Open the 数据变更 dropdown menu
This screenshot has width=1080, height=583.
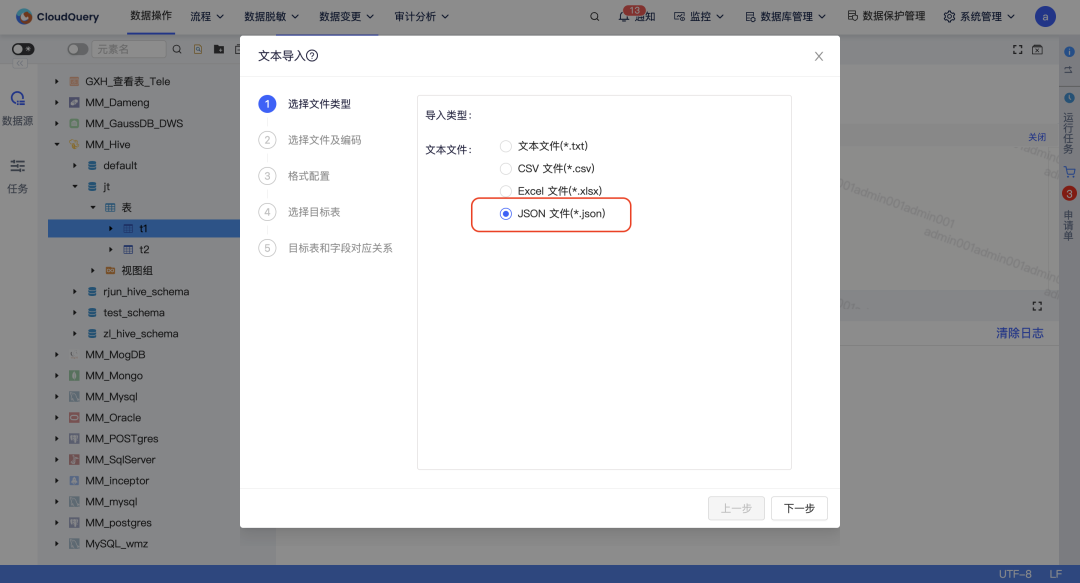click(346, 17)
